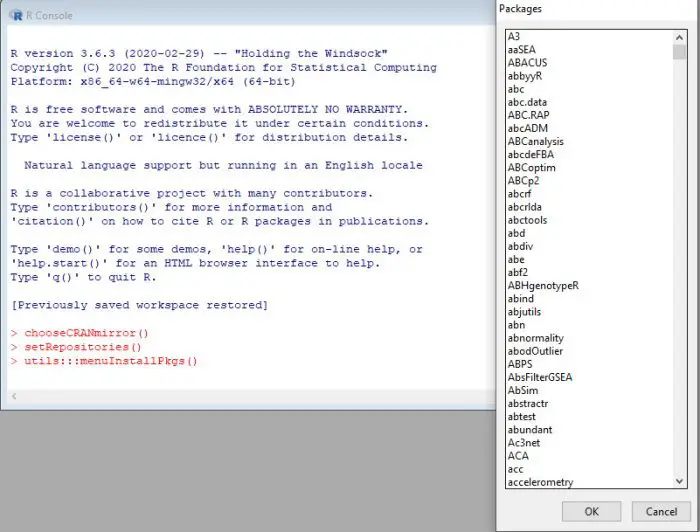The image size is (700, 532).
Task: Click the R Console horizontal scroll left arrow
Action: pos(14,396)
